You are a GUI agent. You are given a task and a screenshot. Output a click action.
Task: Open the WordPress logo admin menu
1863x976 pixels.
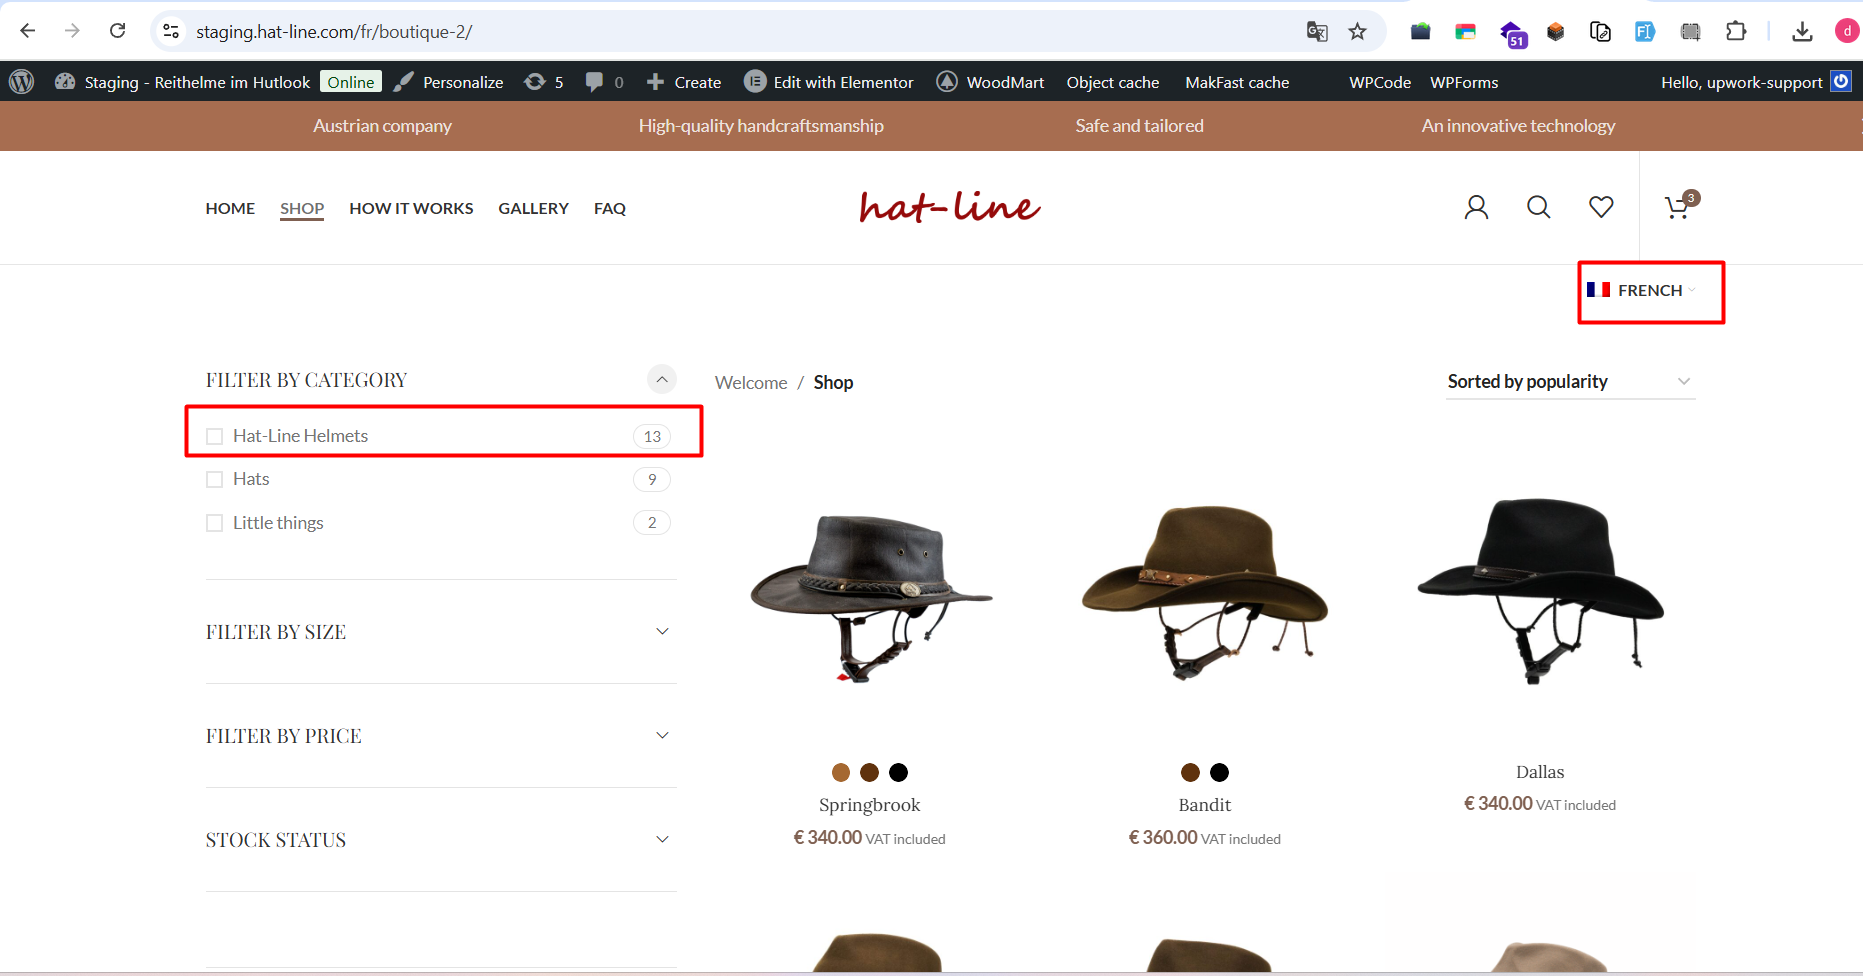click(x=22, y=82)
